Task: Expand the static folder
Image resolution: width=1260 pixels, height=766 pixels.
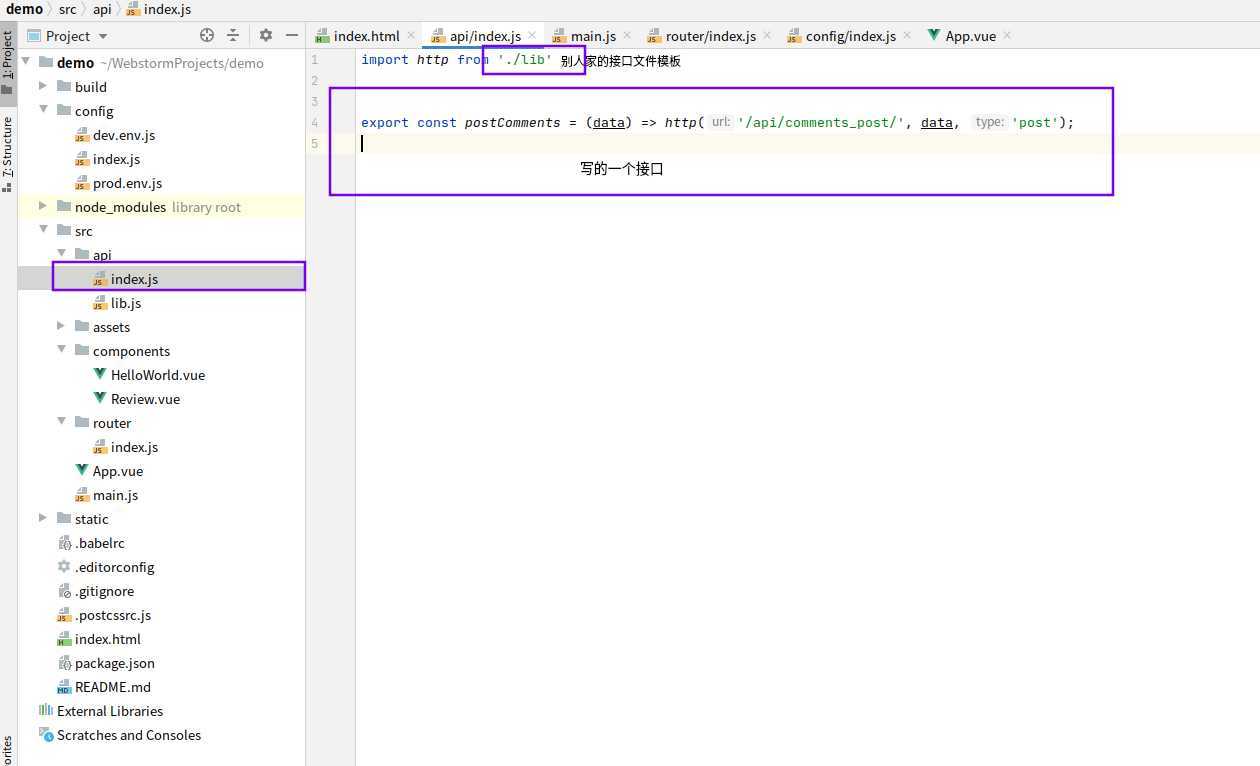Action: point(43,518)
